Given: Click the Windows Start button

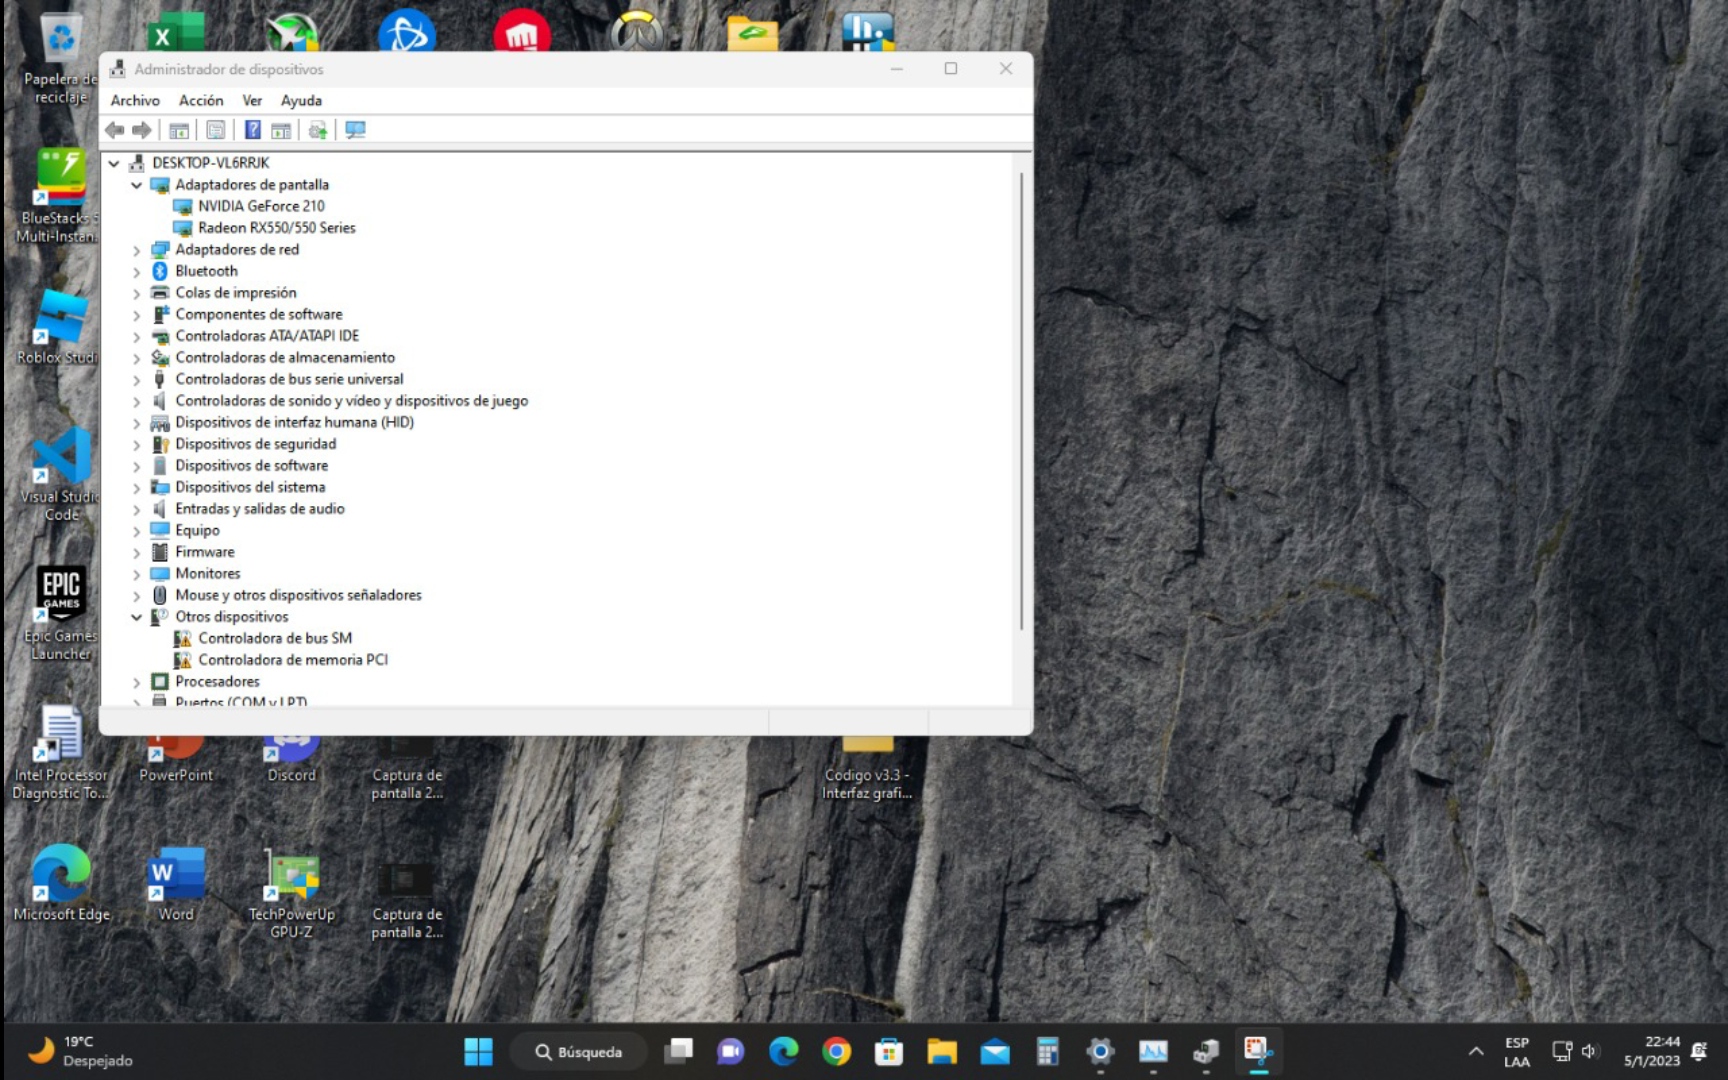Looking at the screenshot, I should pos(478,1051).
